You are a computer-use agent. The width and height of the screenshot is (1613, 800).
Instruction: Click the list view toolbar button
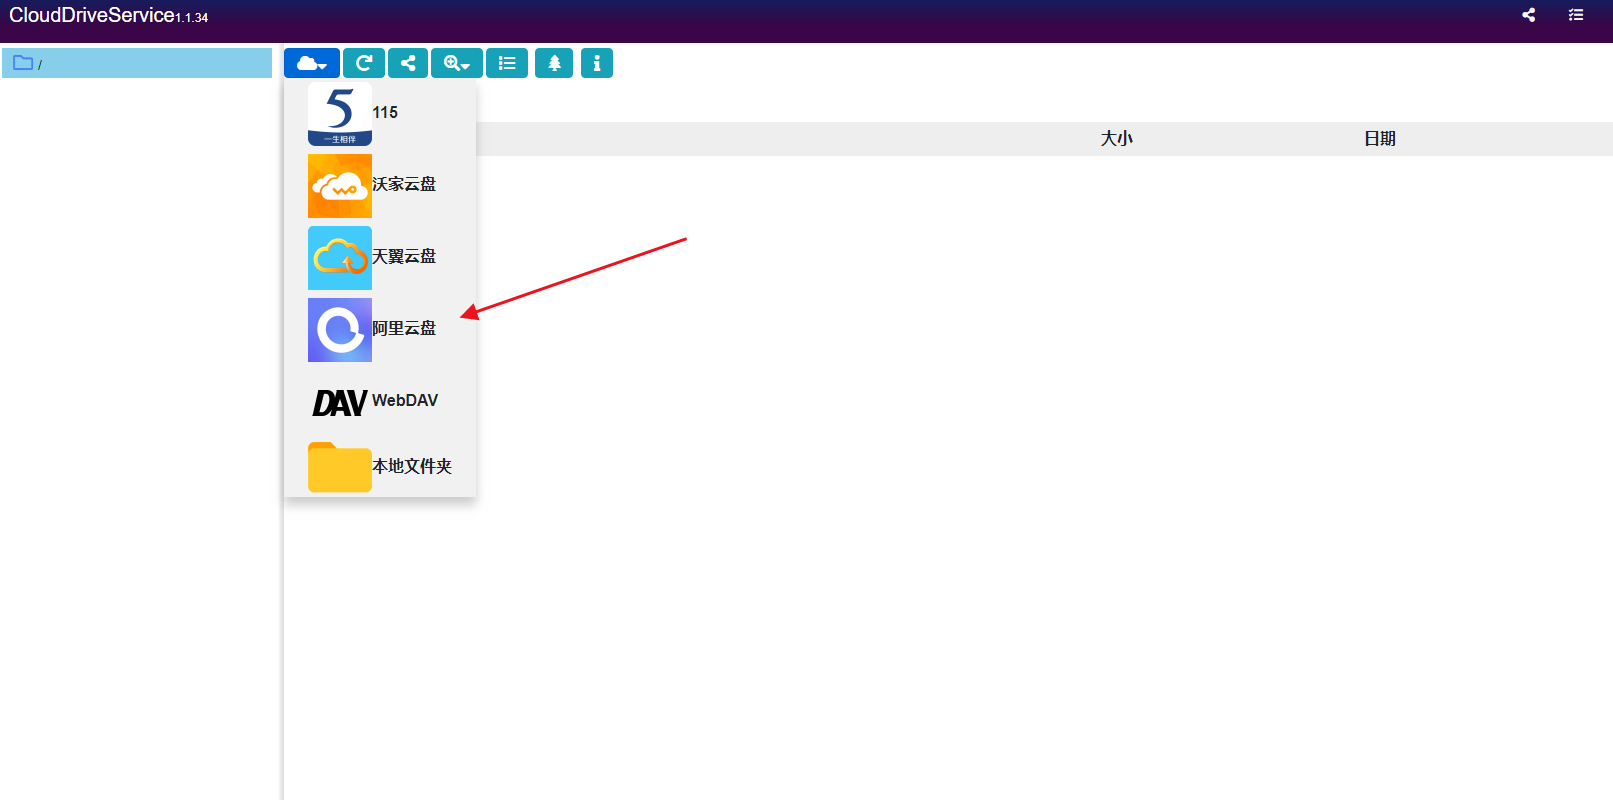pos(507,63)
